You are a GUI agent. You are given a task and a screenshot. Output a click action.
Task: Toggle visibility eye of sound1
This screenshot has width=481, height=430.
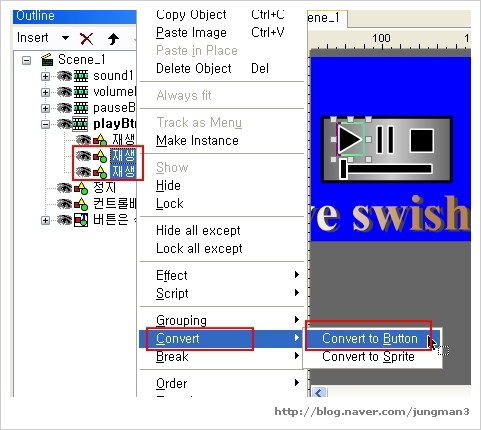(64, 76)
